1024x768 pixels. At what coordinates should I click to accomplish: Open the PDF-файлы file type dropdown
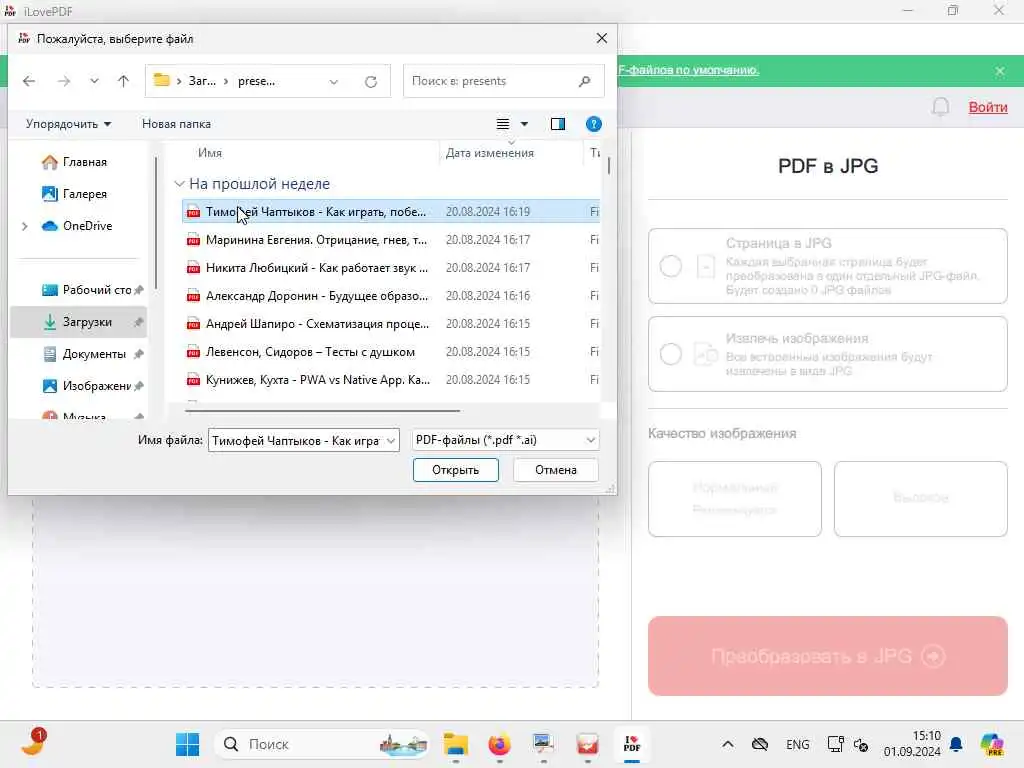point(505,440)
